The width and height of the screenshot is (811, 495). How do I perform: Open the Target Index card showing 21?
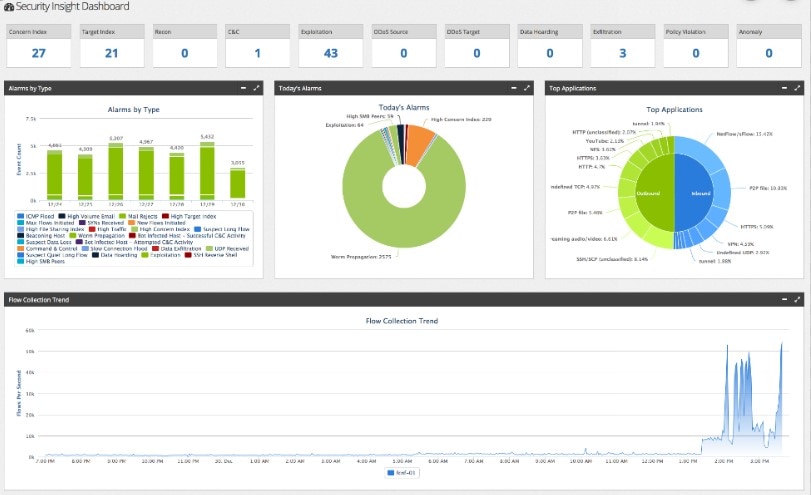[112, 46]
